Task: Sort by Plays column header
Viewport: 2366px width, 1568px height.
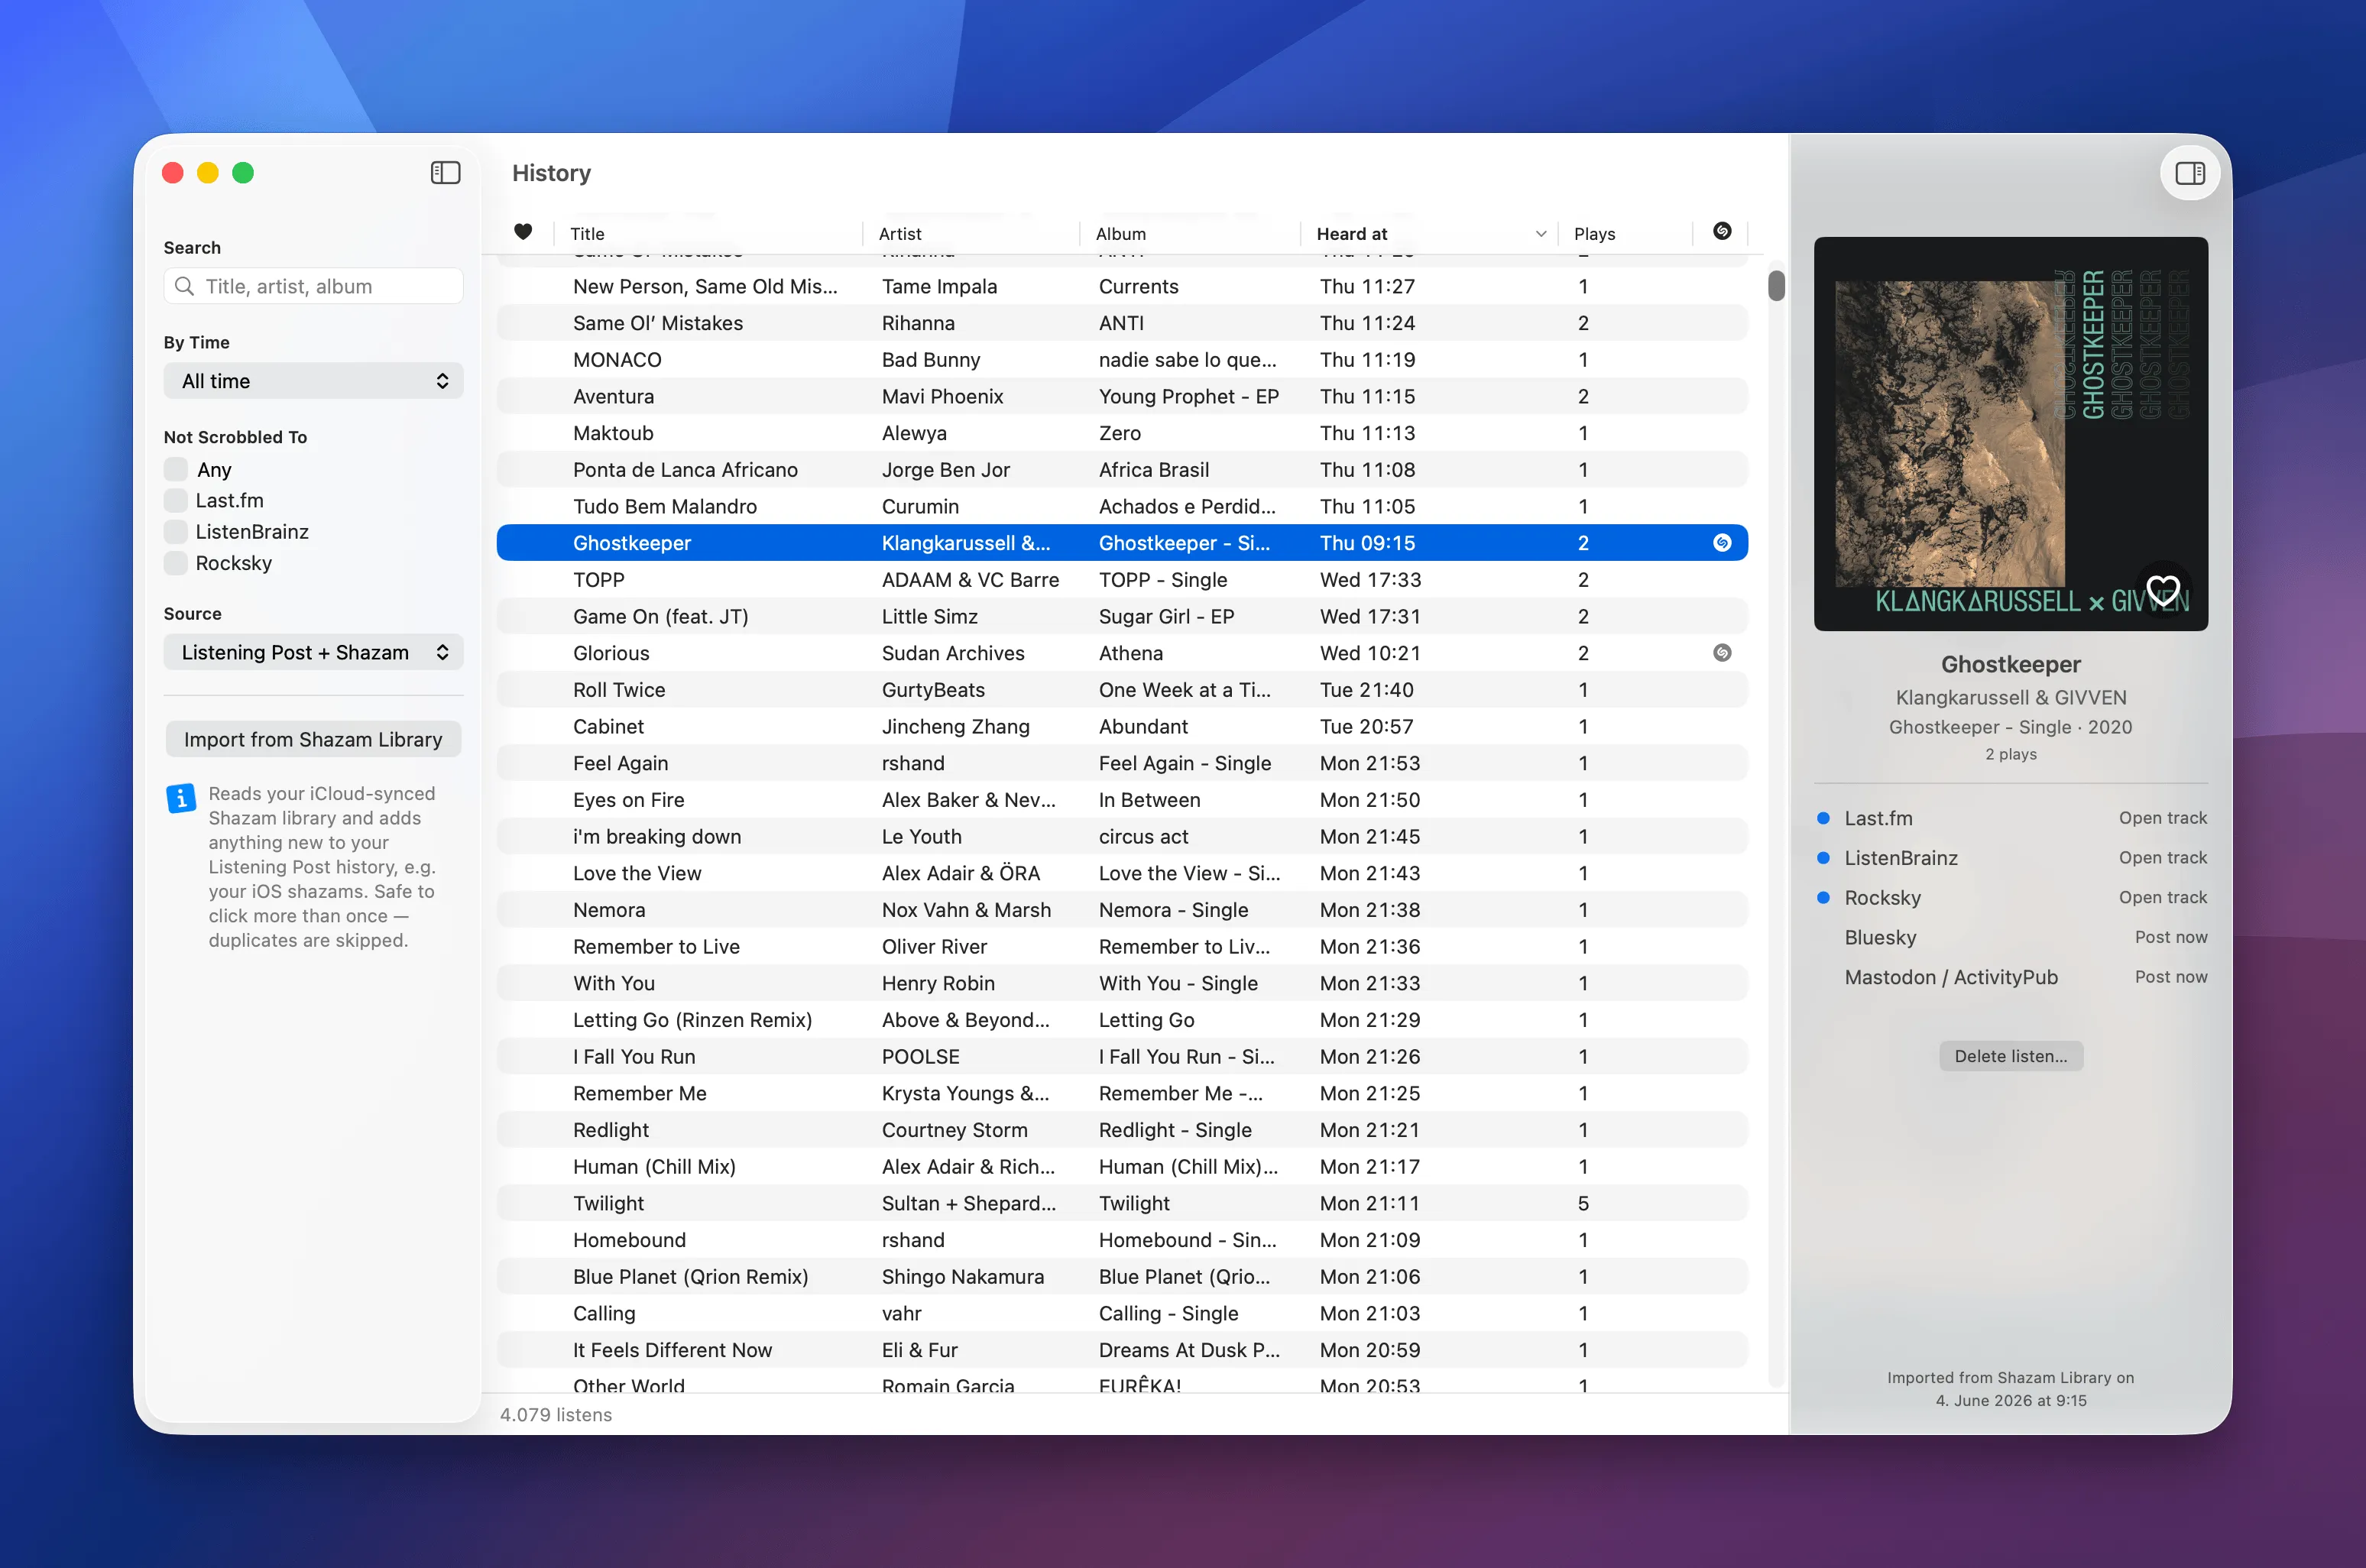Action: tap(1594, 234)
